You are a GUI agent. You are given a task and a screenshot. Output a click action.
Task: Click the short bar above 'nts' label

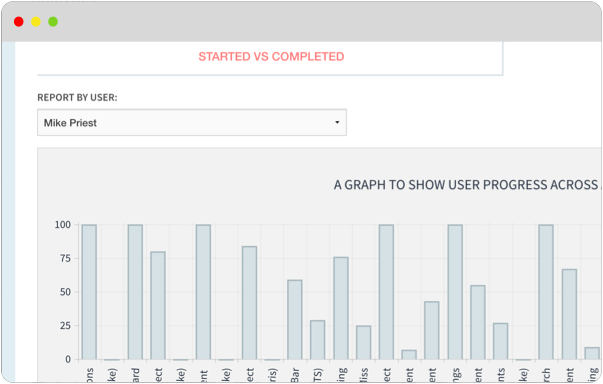coord(500,341)
